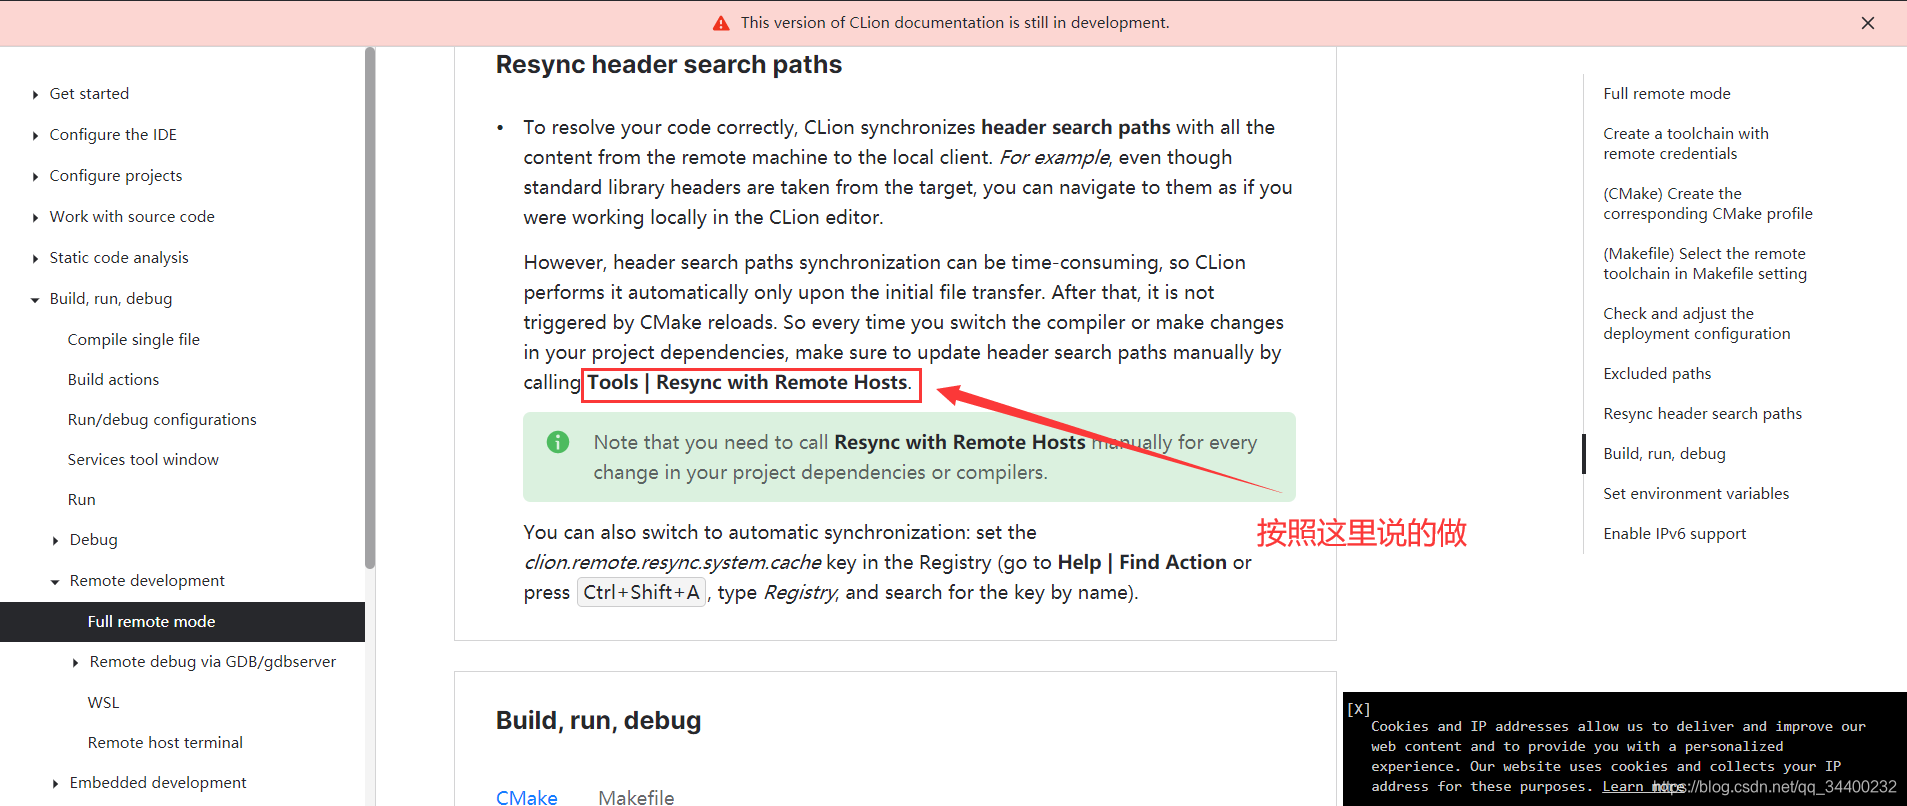
Task: Jump to (Makefile) Select the remote toolchain
Action: click(1705, 263)
